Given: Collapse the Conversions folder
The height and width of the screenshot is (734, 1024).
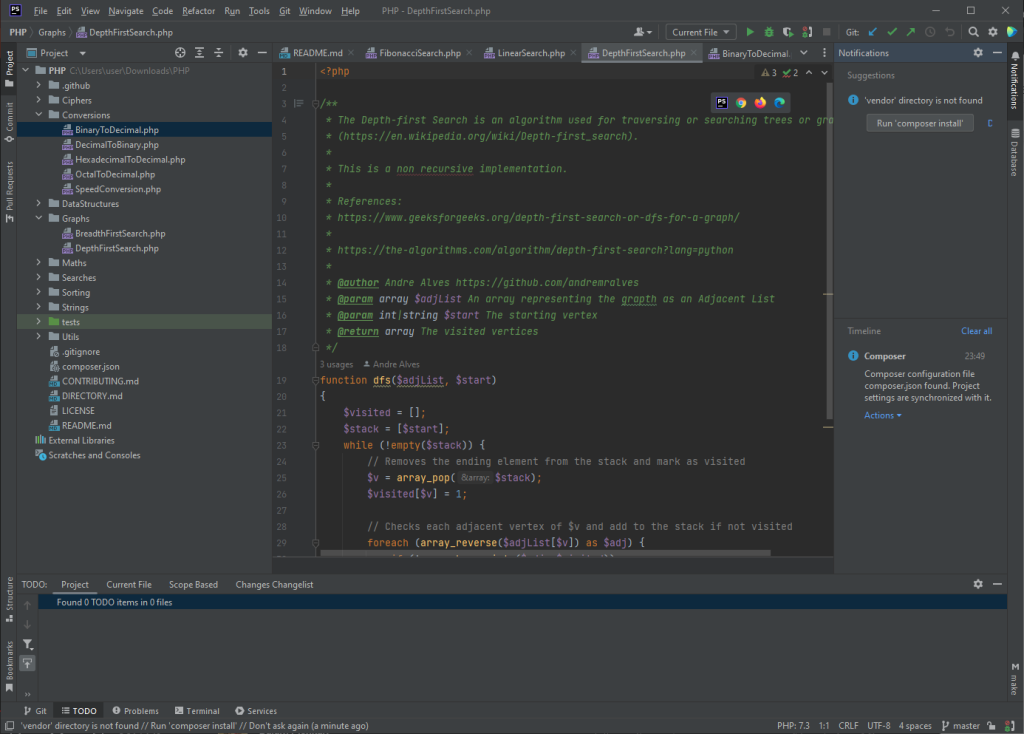Looking at the screenshot, I should (39, 115).
